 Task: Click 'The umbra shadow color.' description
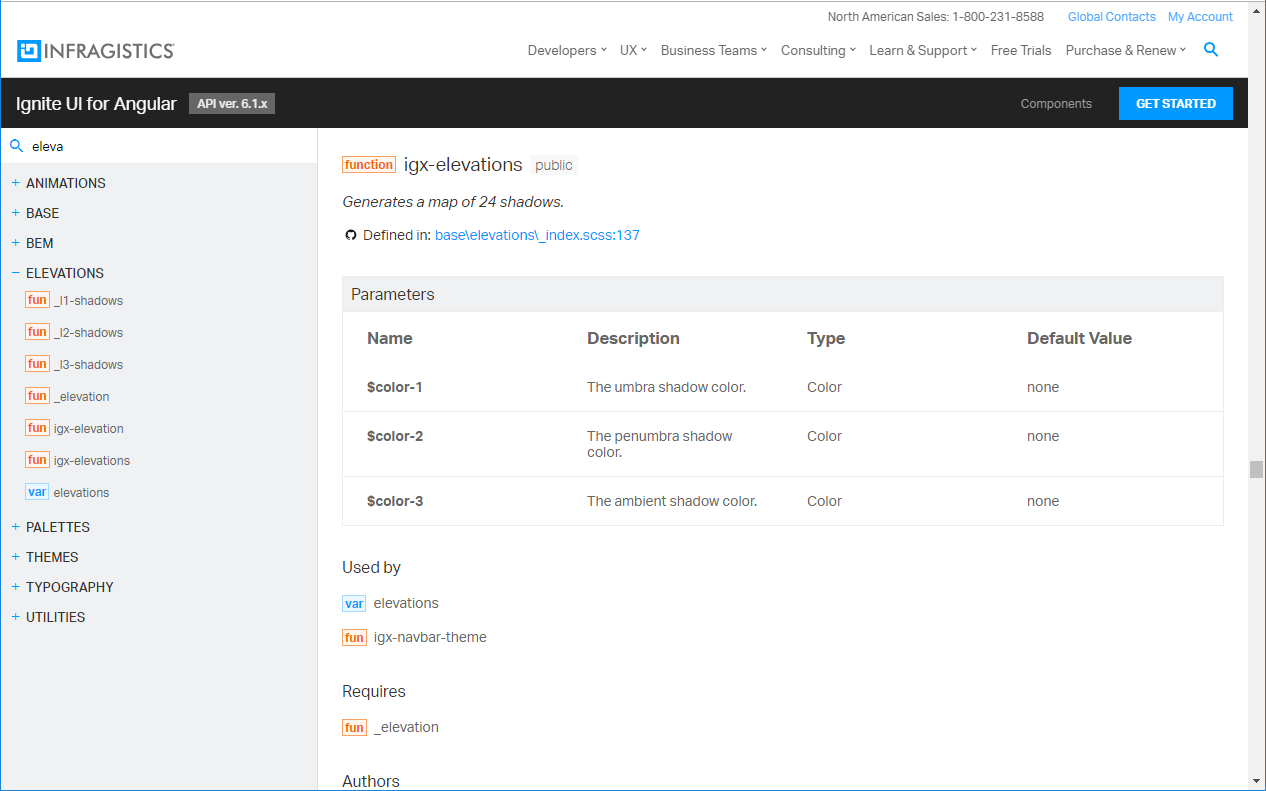pyautogui.click(x=666, y=387)
